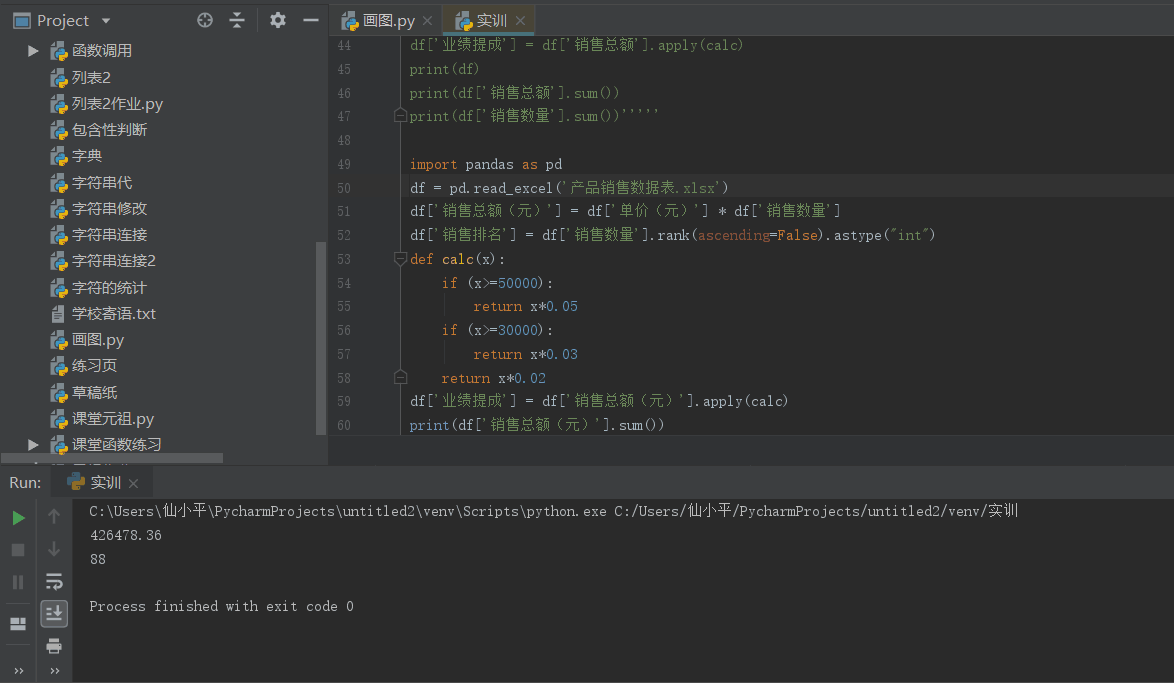Close the 画图.py editor tab
The height and width of the screenshot is (683, 1174).
[x=428, y=20]
